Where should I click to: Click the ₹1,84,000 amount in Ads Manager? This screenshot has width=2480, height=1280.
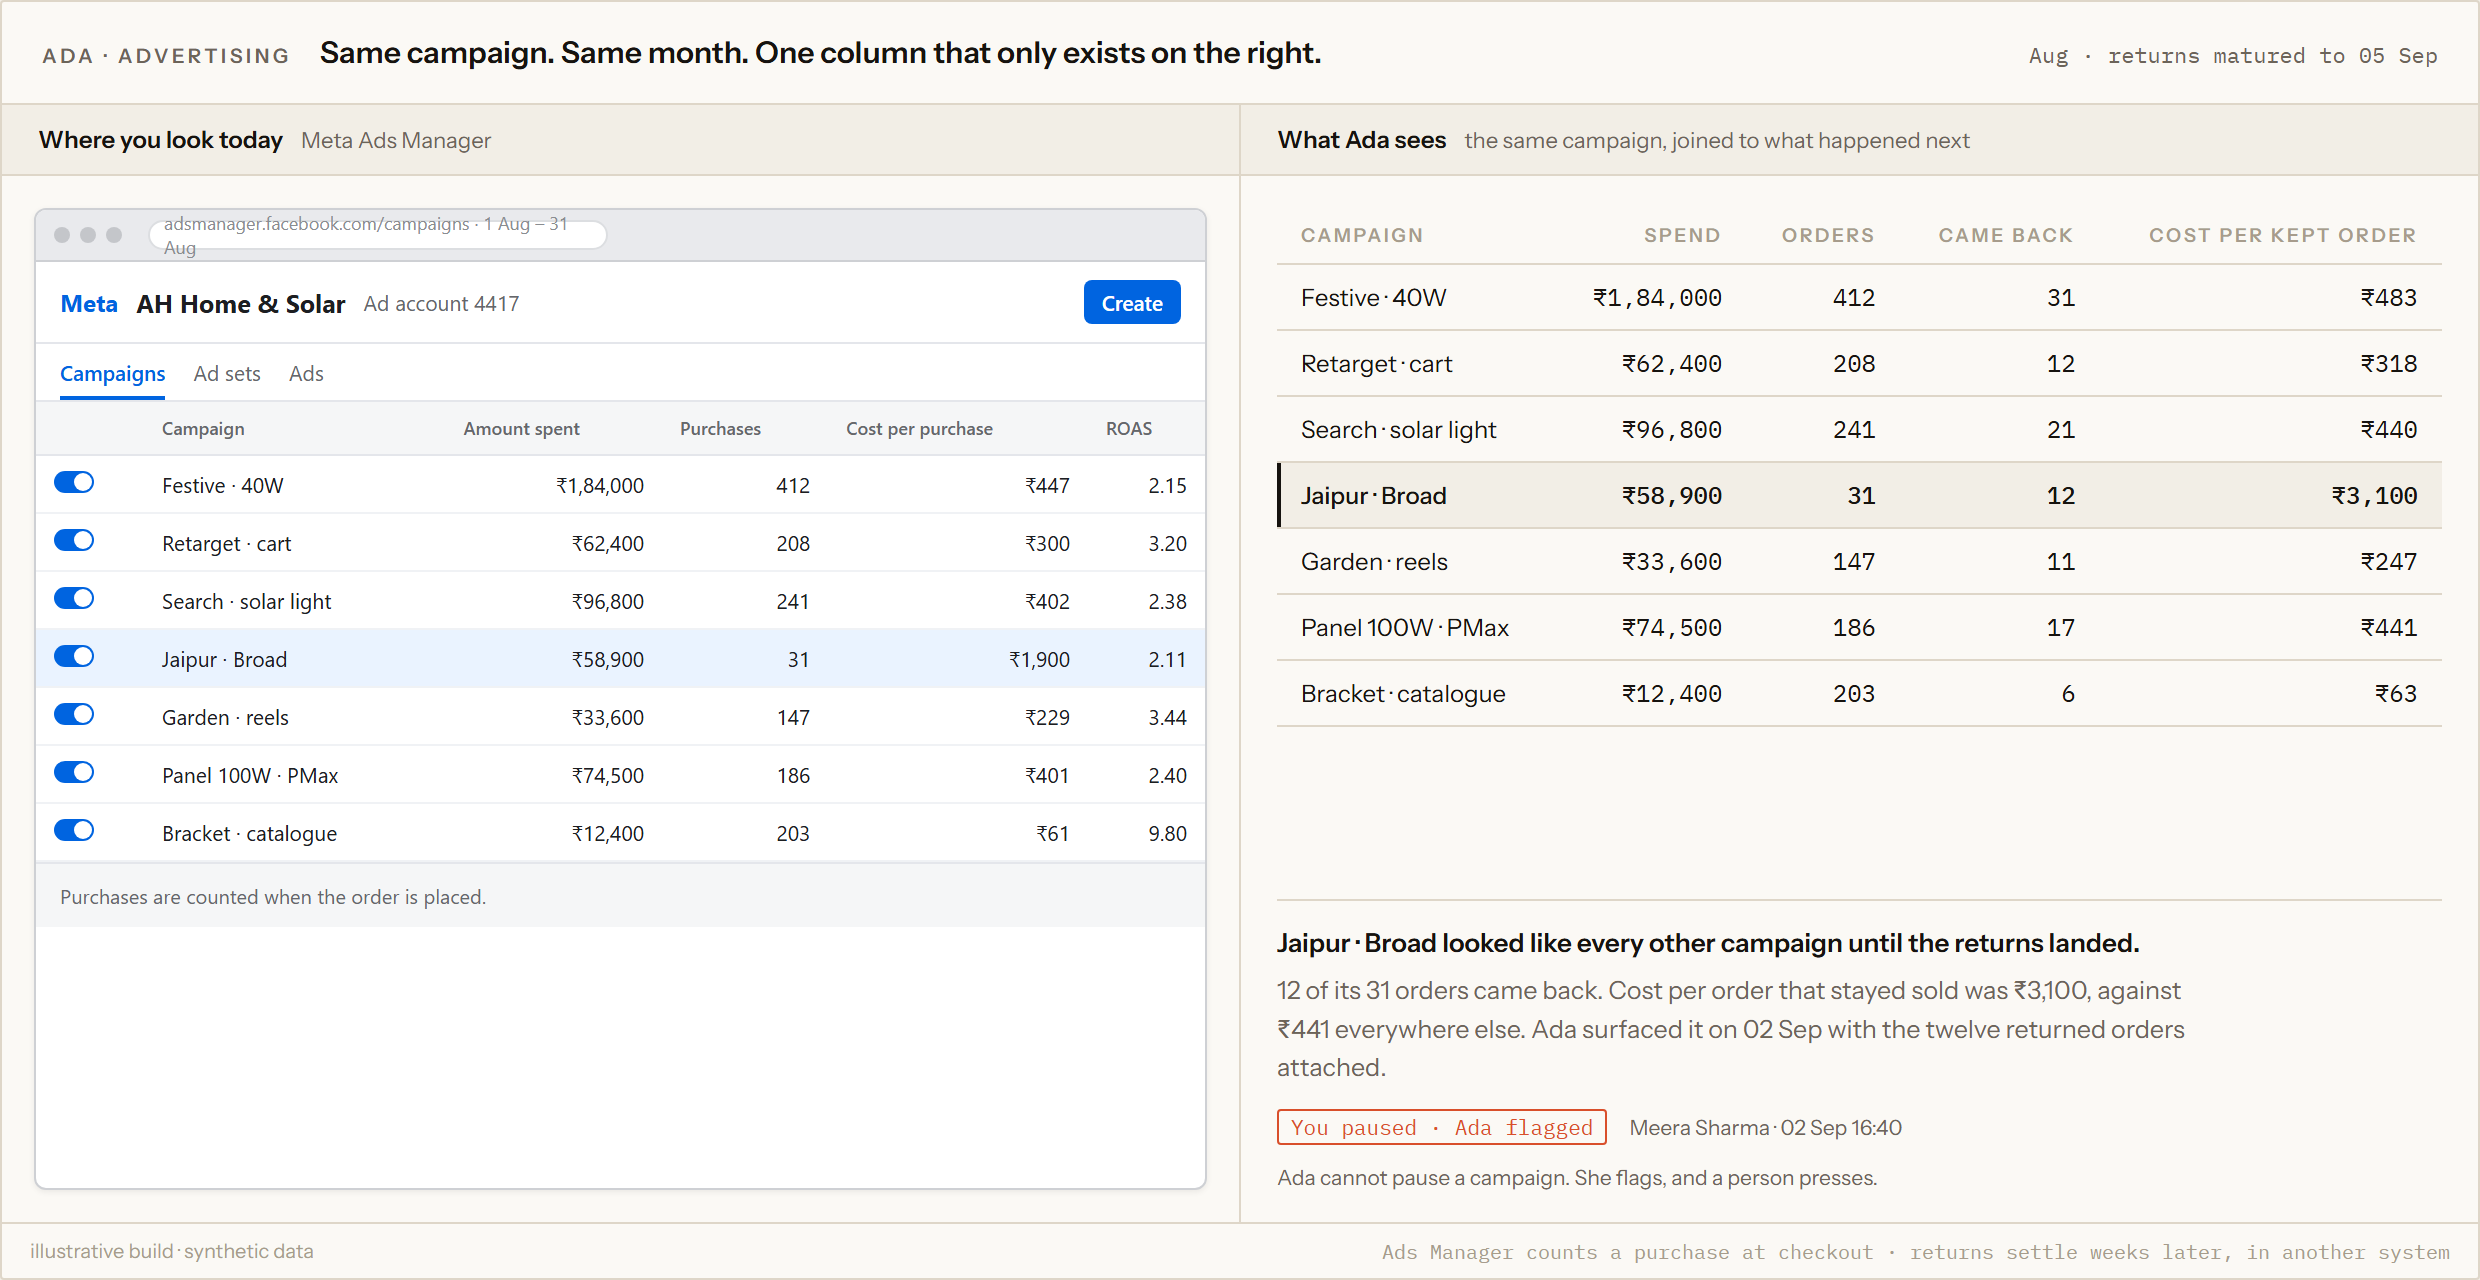[600, 486]
